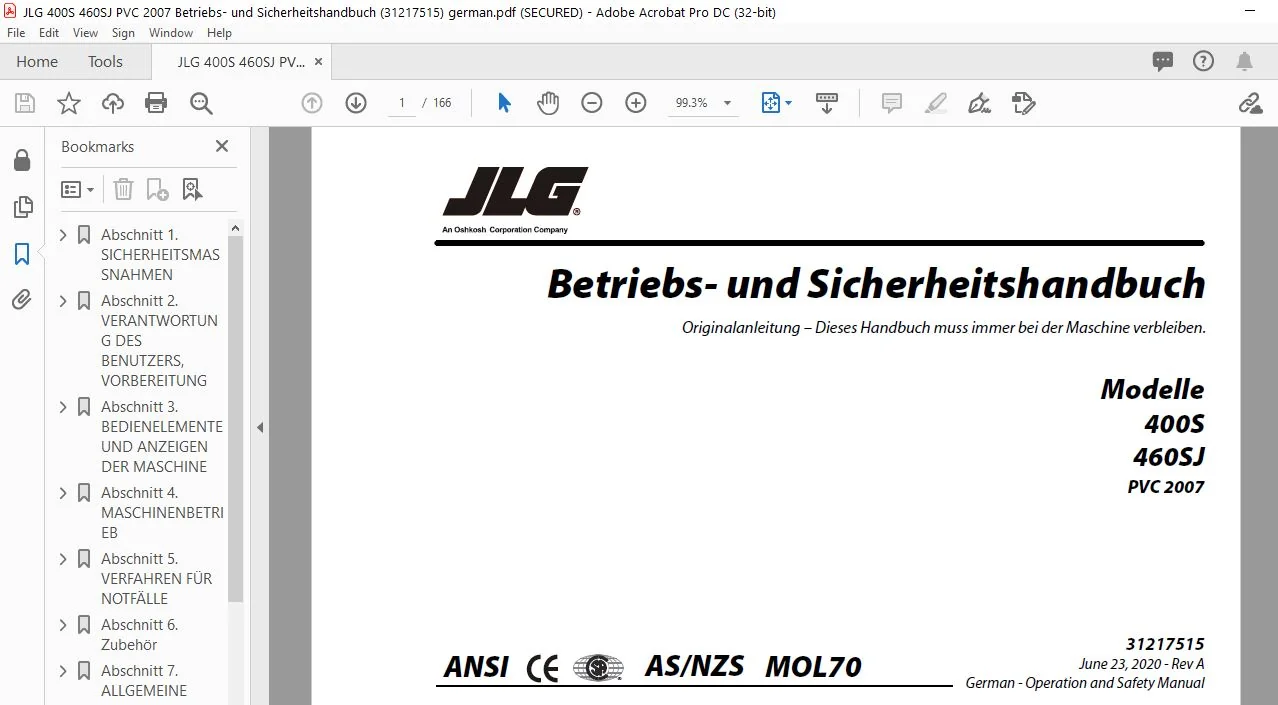Open Abschnitt 7 ALLGEMEINE bookmark
Viewport: 1278px width, 705px height.
coord(144,681)
